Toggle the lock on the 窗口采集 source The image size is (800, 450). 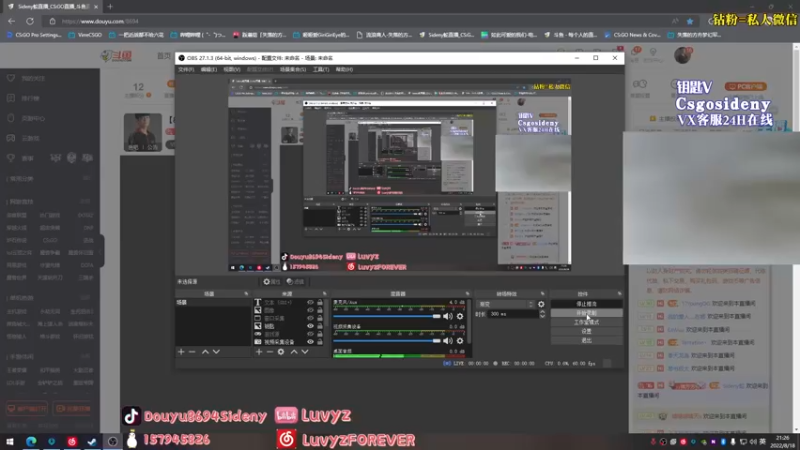click(x=320, y=318)
